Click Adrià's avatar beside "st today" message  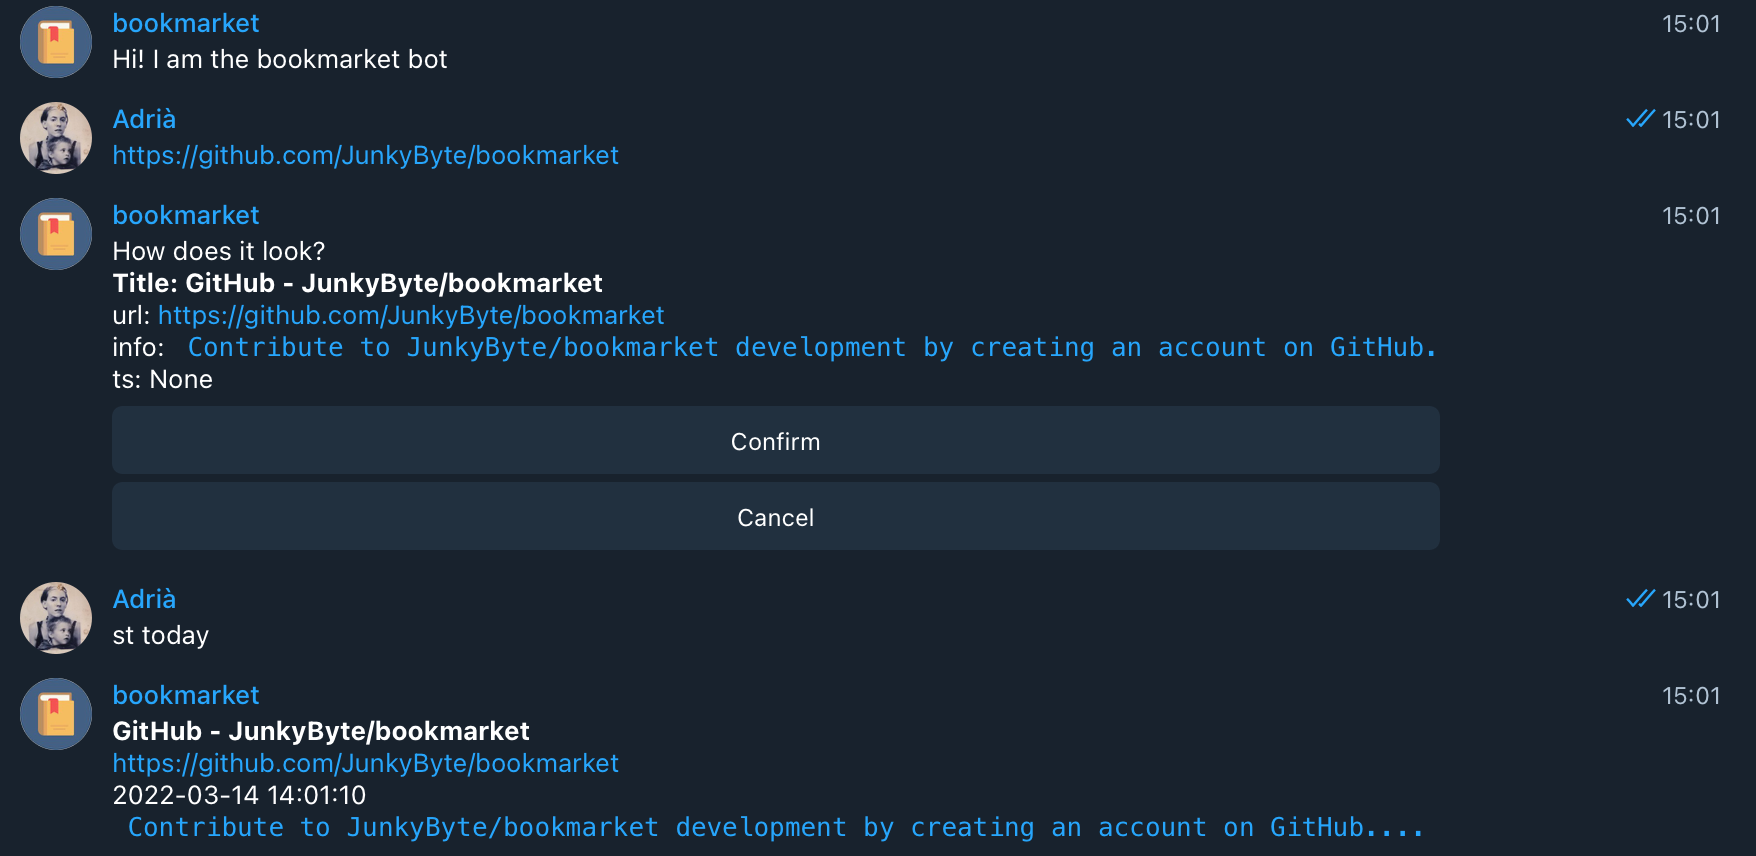[x=56, y=618]
